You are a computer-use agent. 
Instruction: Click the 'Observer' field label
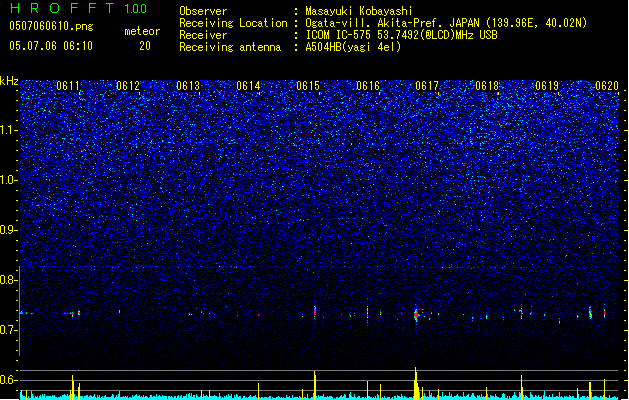coord(203,11)
